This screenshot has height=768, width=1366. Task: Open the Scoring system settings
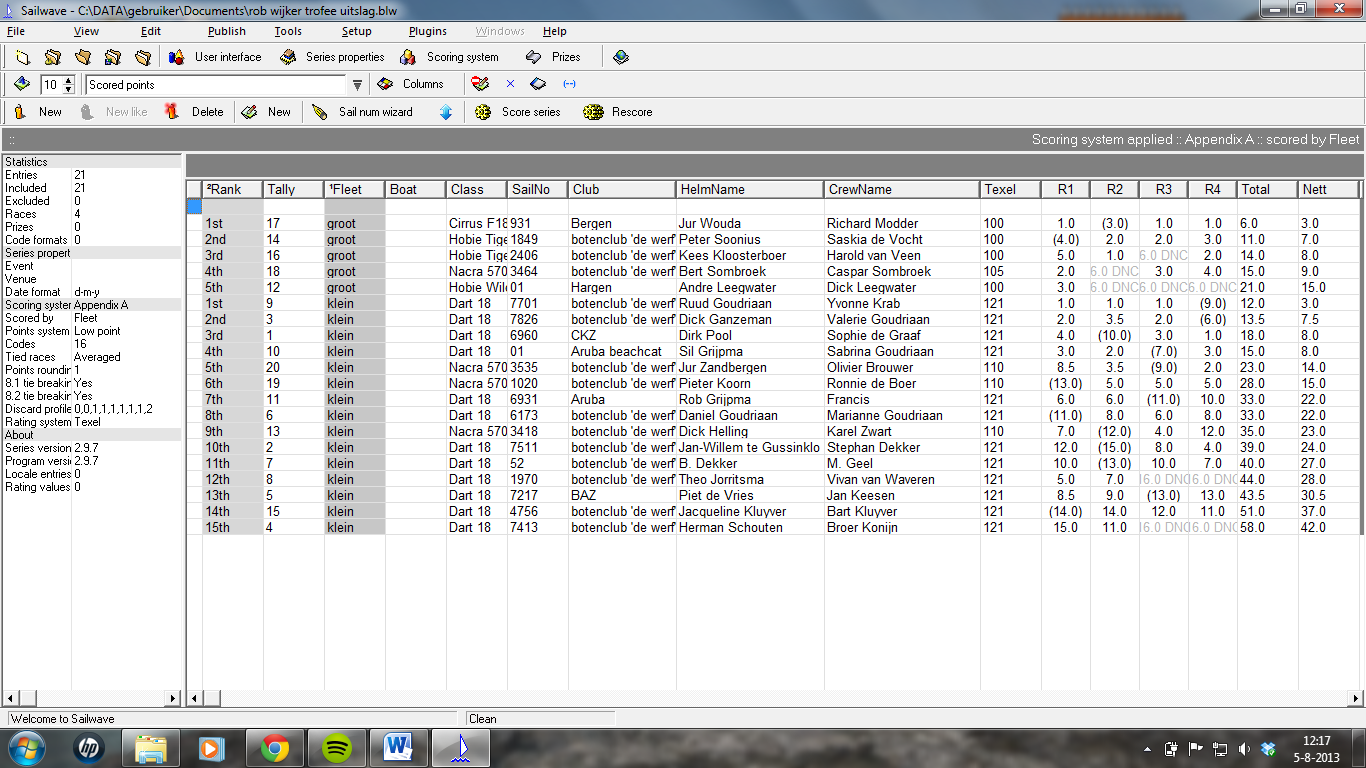click(450, 57)
